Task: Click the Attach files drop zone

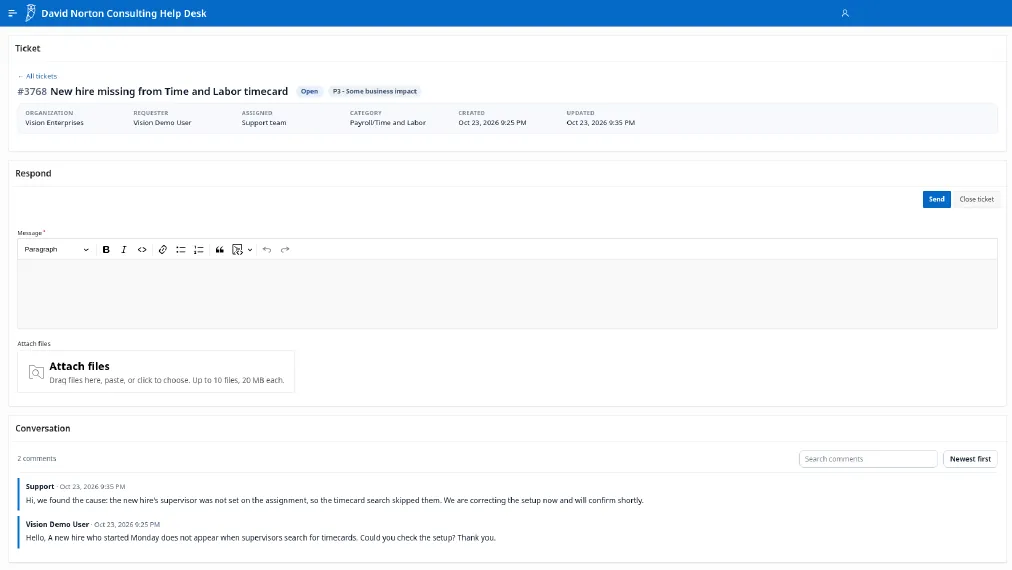Action: click(156, 372)
